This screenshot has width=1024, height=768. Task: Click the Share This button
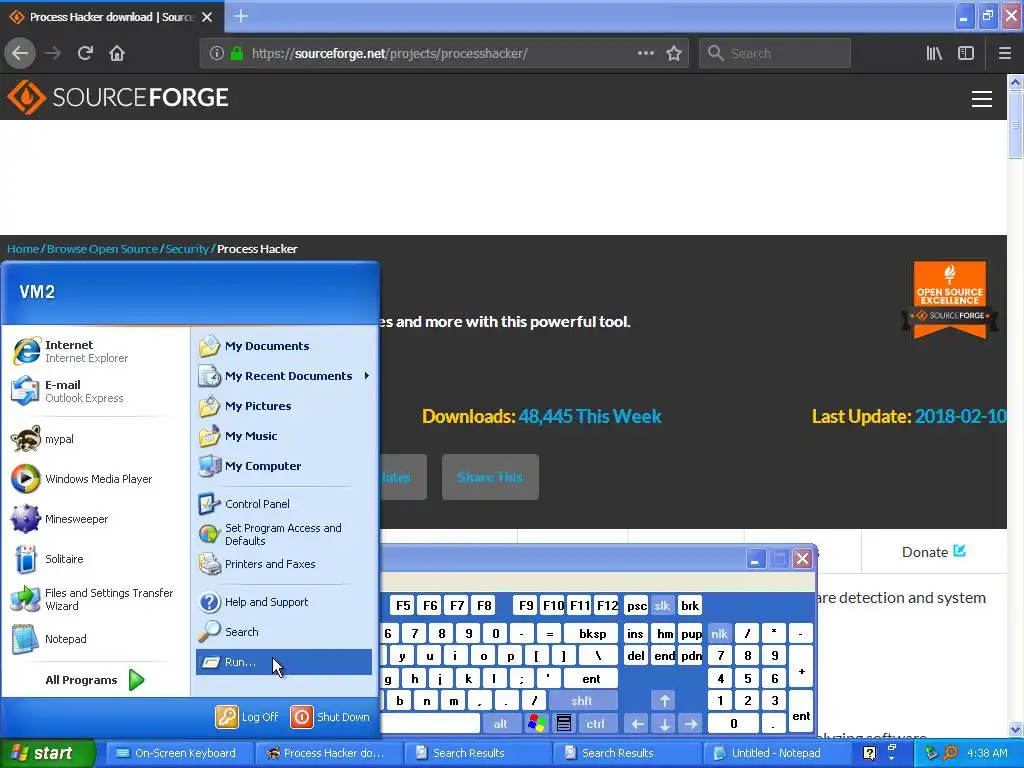[x=490, y=477]
